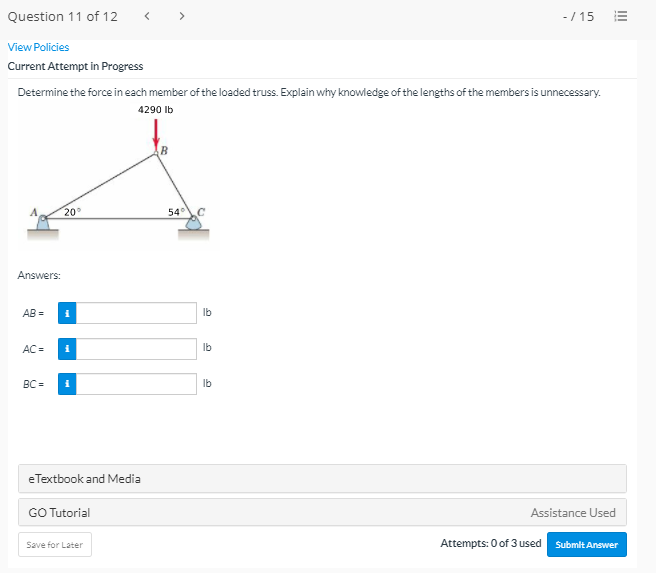
Task: Expand the eTextbook and Media section
Action: (x=322, y=478)
